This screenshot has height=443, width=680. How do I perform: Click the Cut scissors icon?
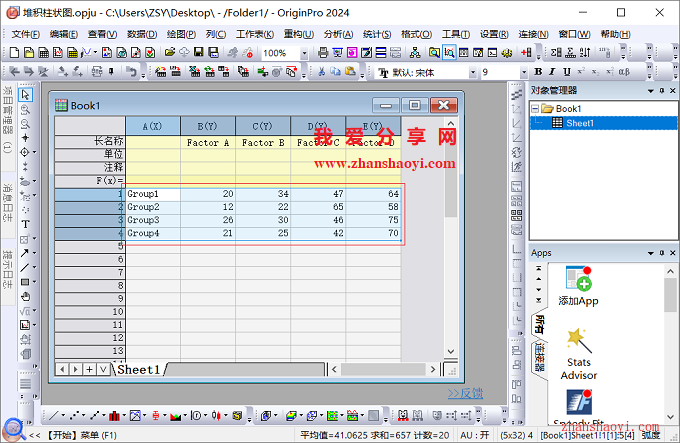[321, 72]
